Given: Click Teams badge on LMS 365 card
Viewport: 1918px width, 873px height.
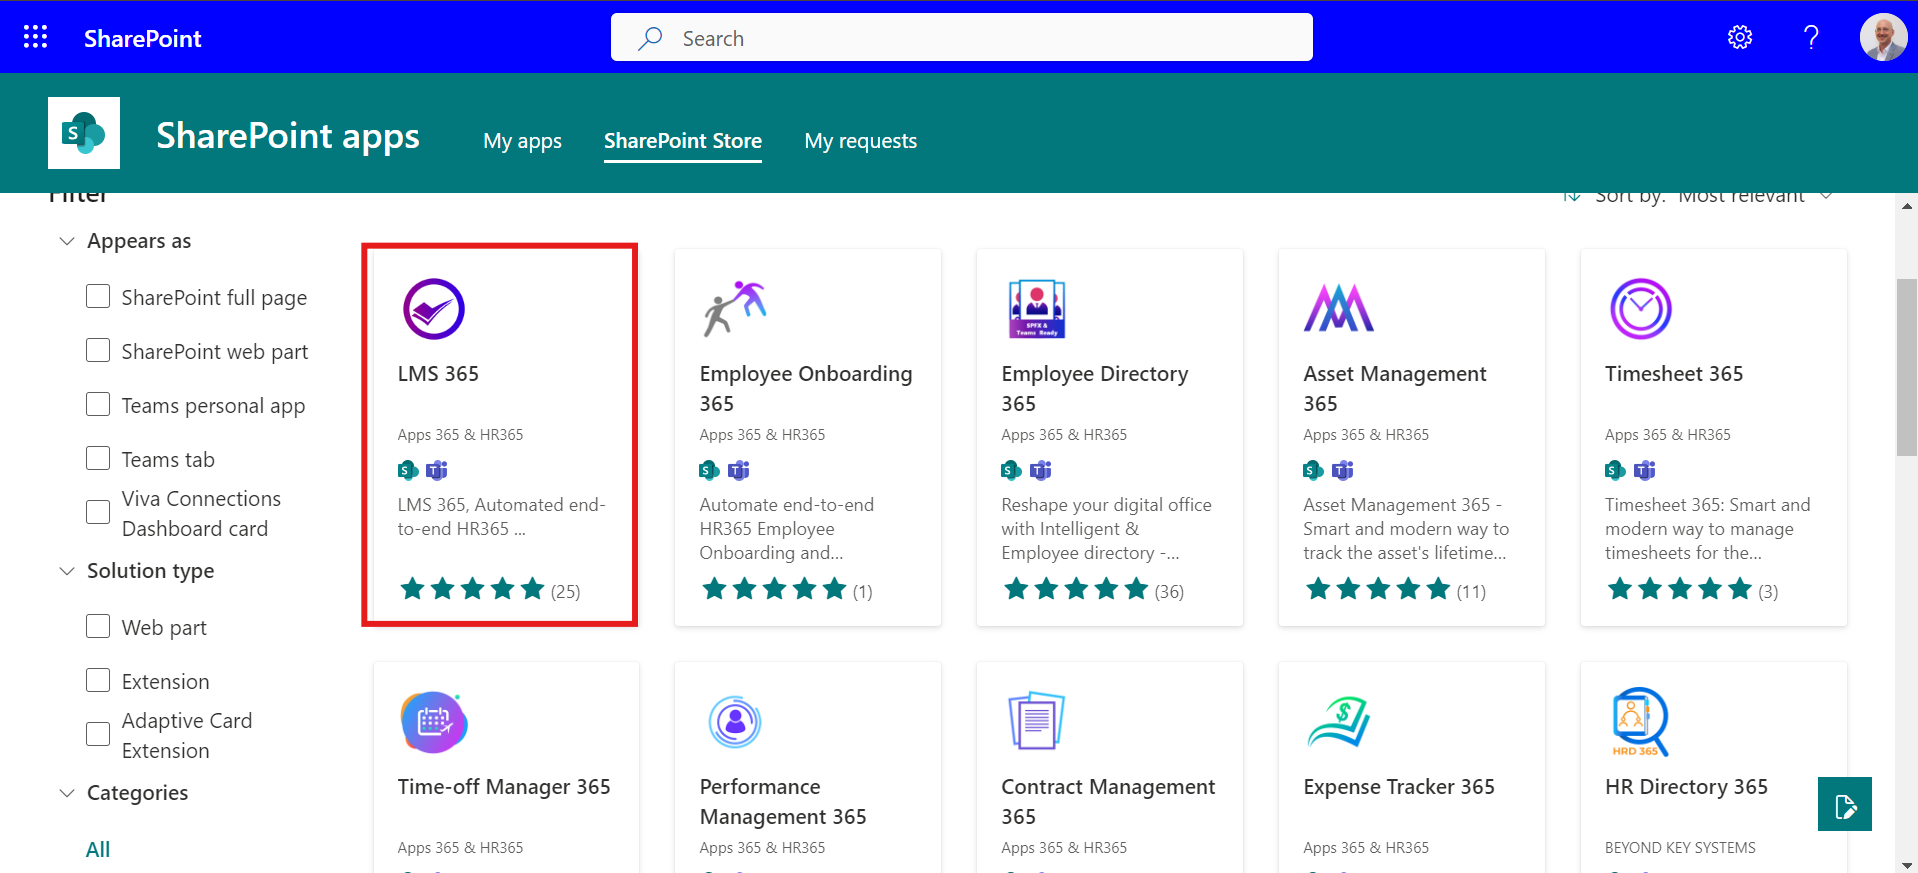Looking at the screenshot, I should (437, 470).
